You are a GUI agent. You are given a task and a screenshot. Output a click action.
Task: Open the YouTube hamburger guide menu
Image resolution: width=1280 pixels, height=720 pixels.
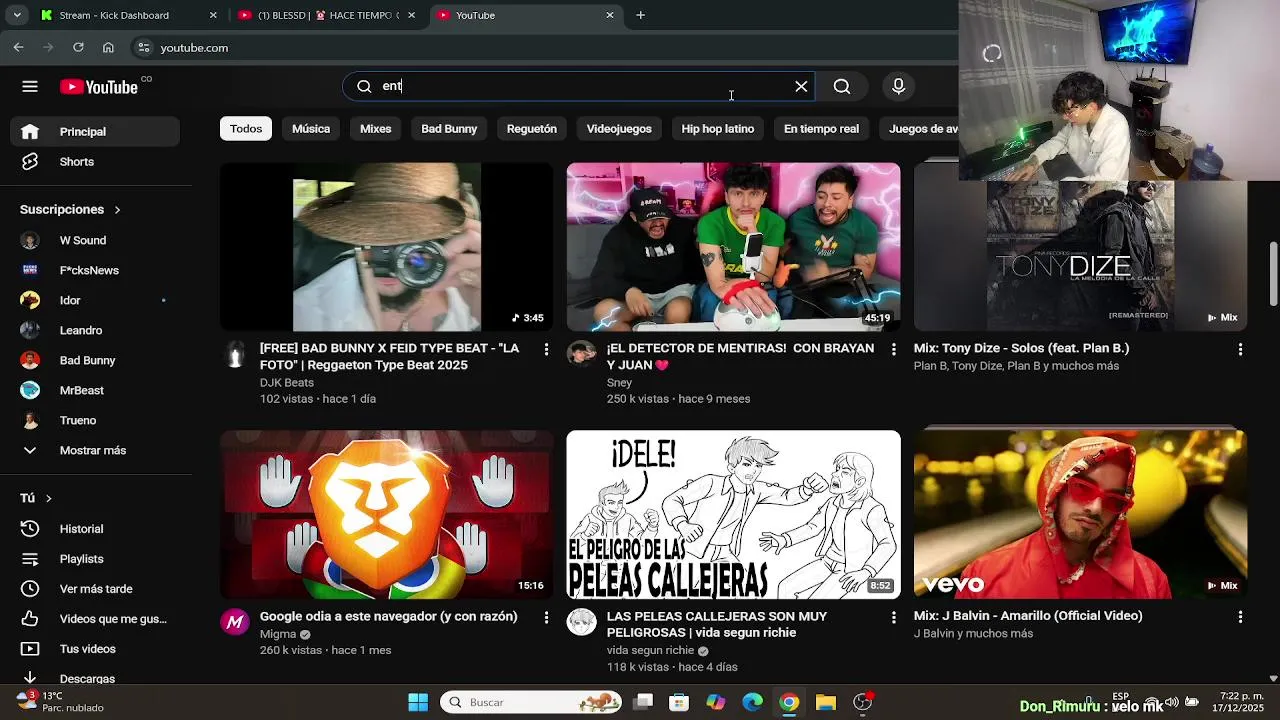pos(30,86)
